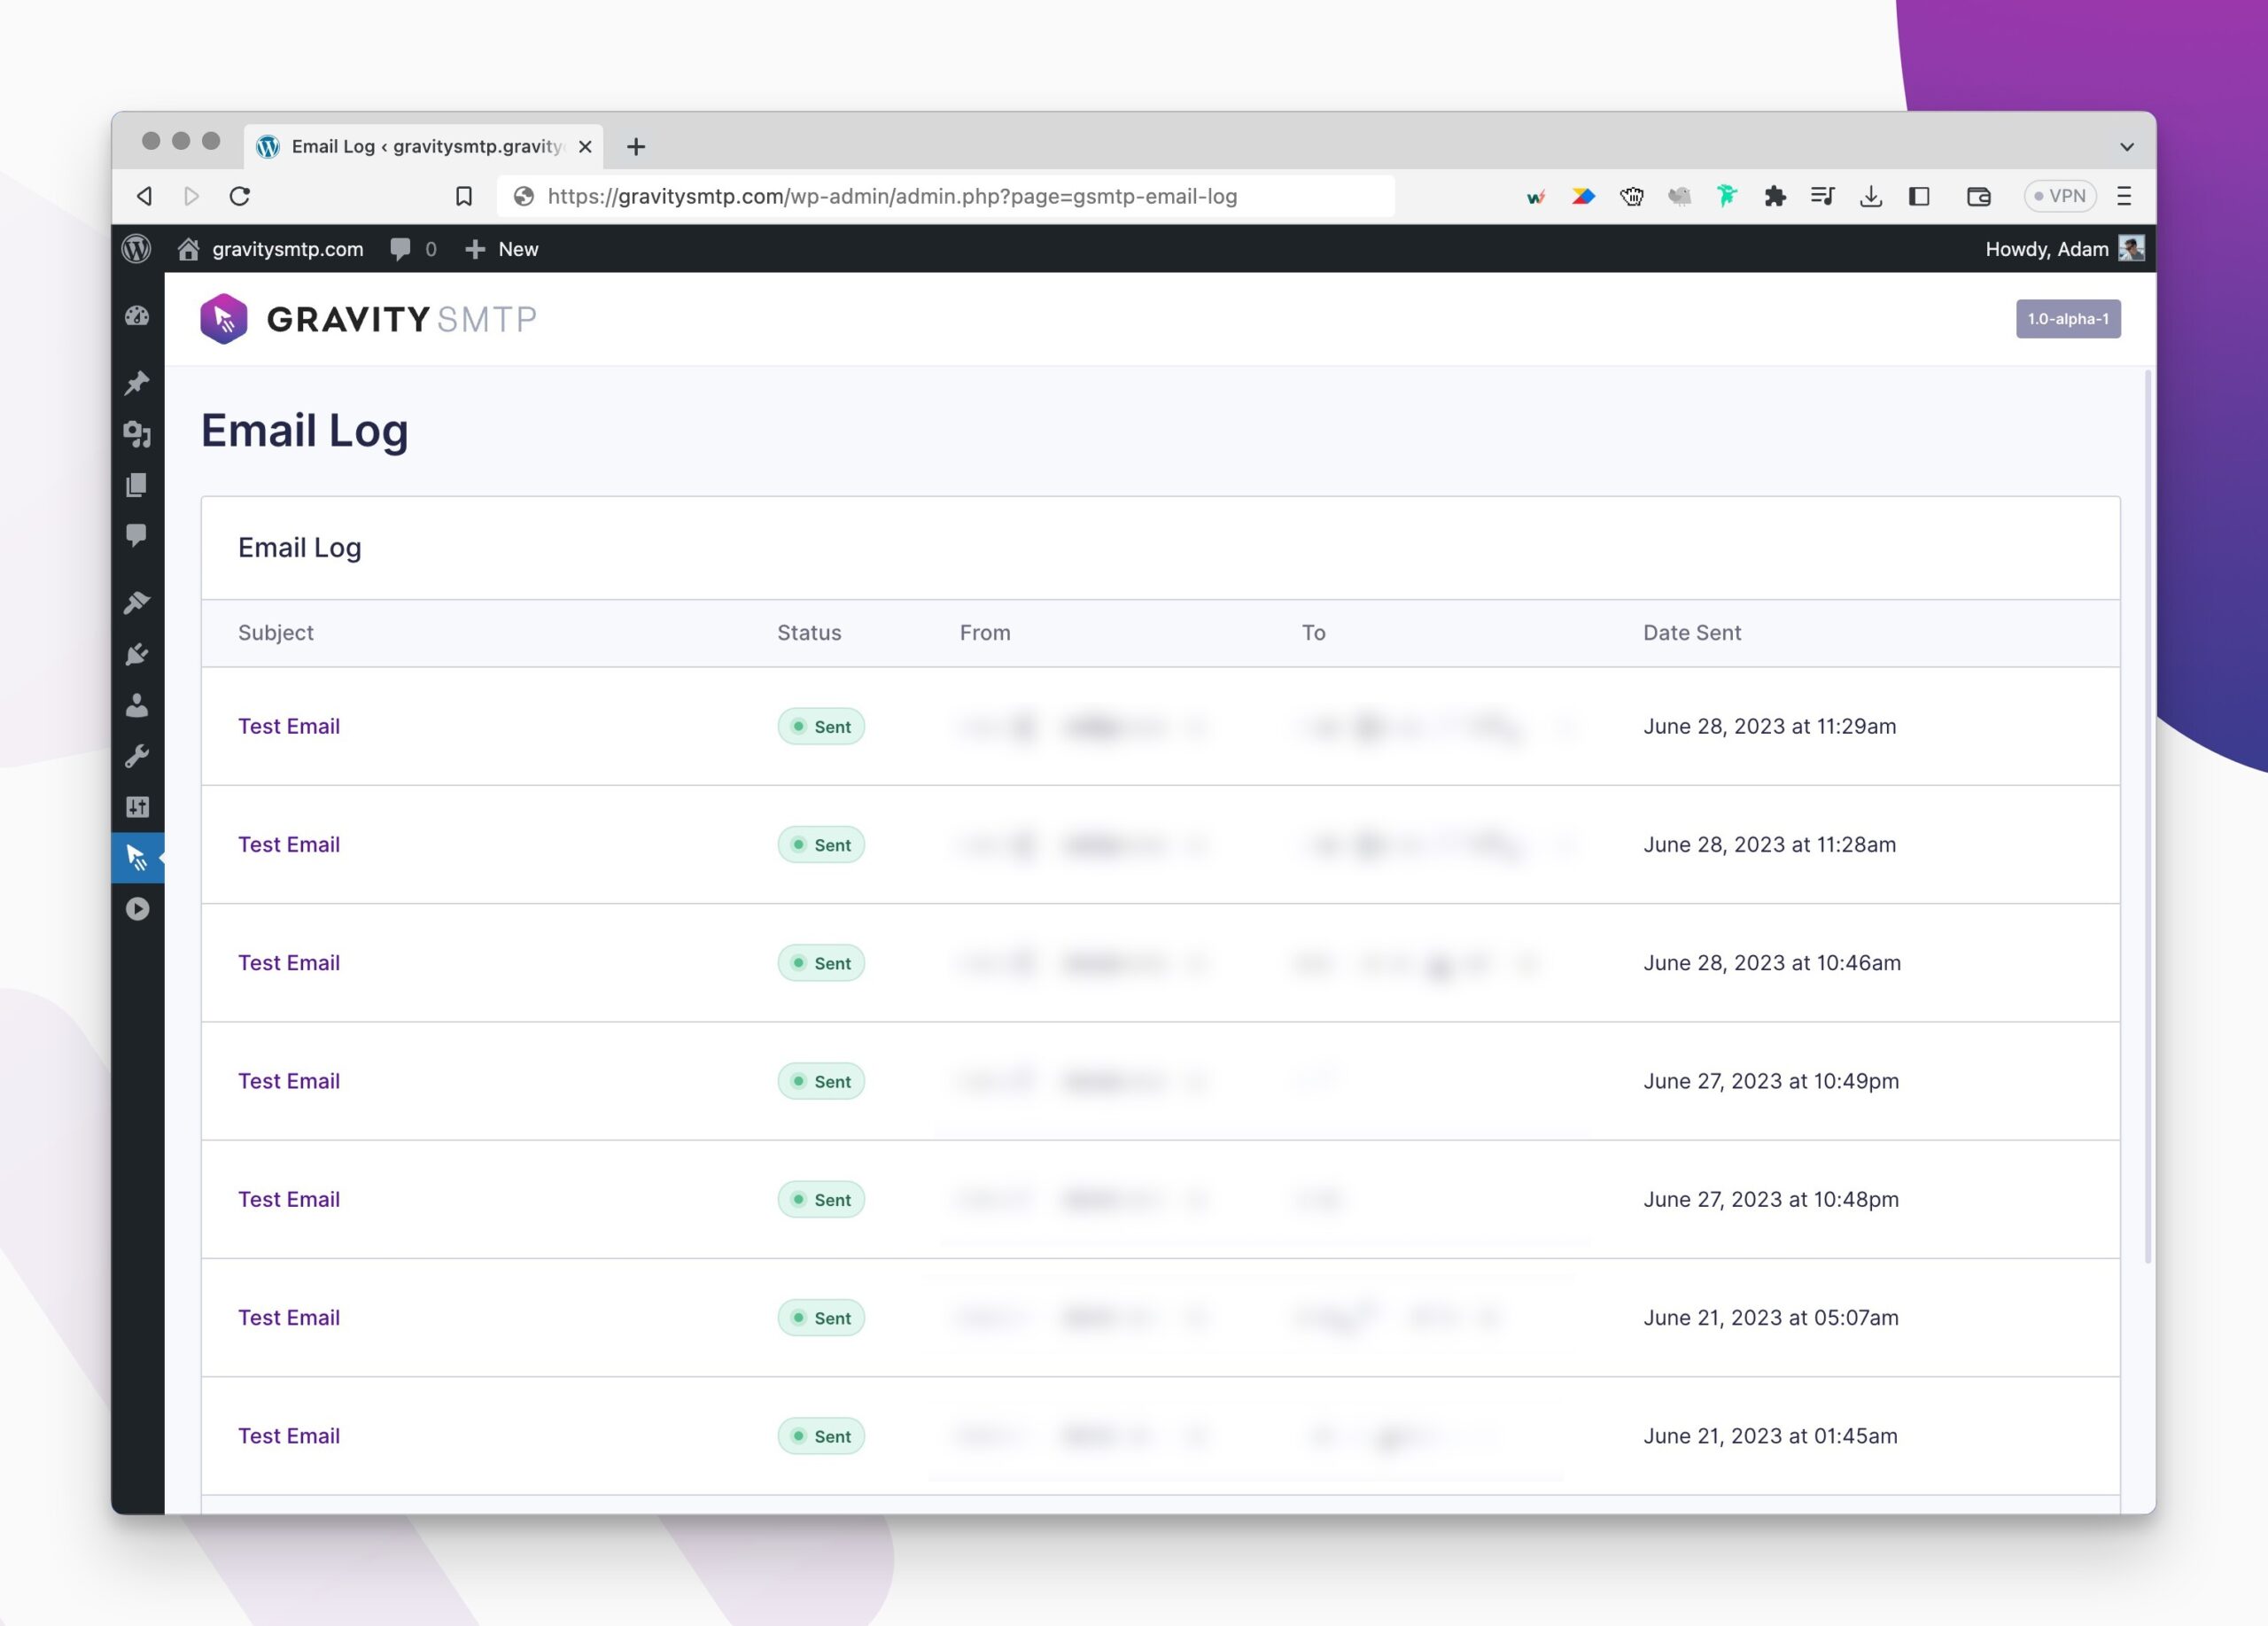Click the To column header
The image size is (2268, 1626).
[1313, 633]
